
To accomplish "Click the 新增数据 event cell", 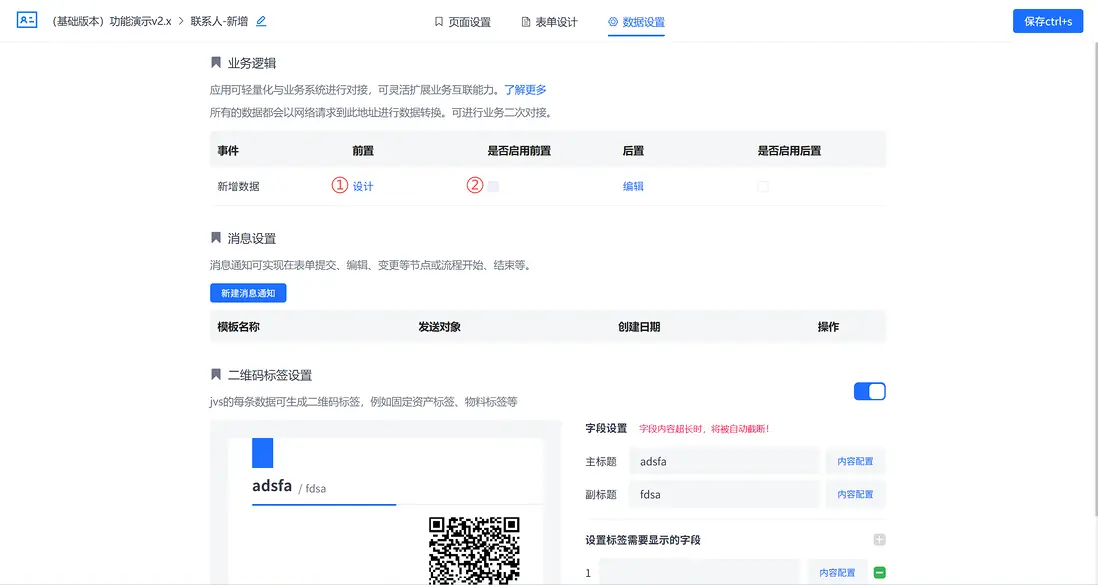I will [x=238, y=186].
